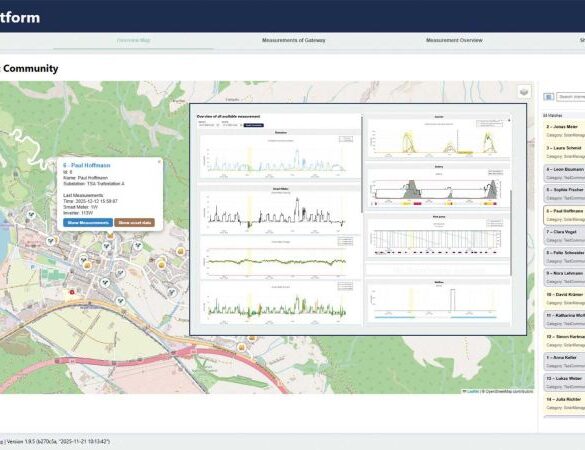Click the right column scrollbar in the overlay
The width and height of the screenshot is (585, 450).
coord(511,233)
